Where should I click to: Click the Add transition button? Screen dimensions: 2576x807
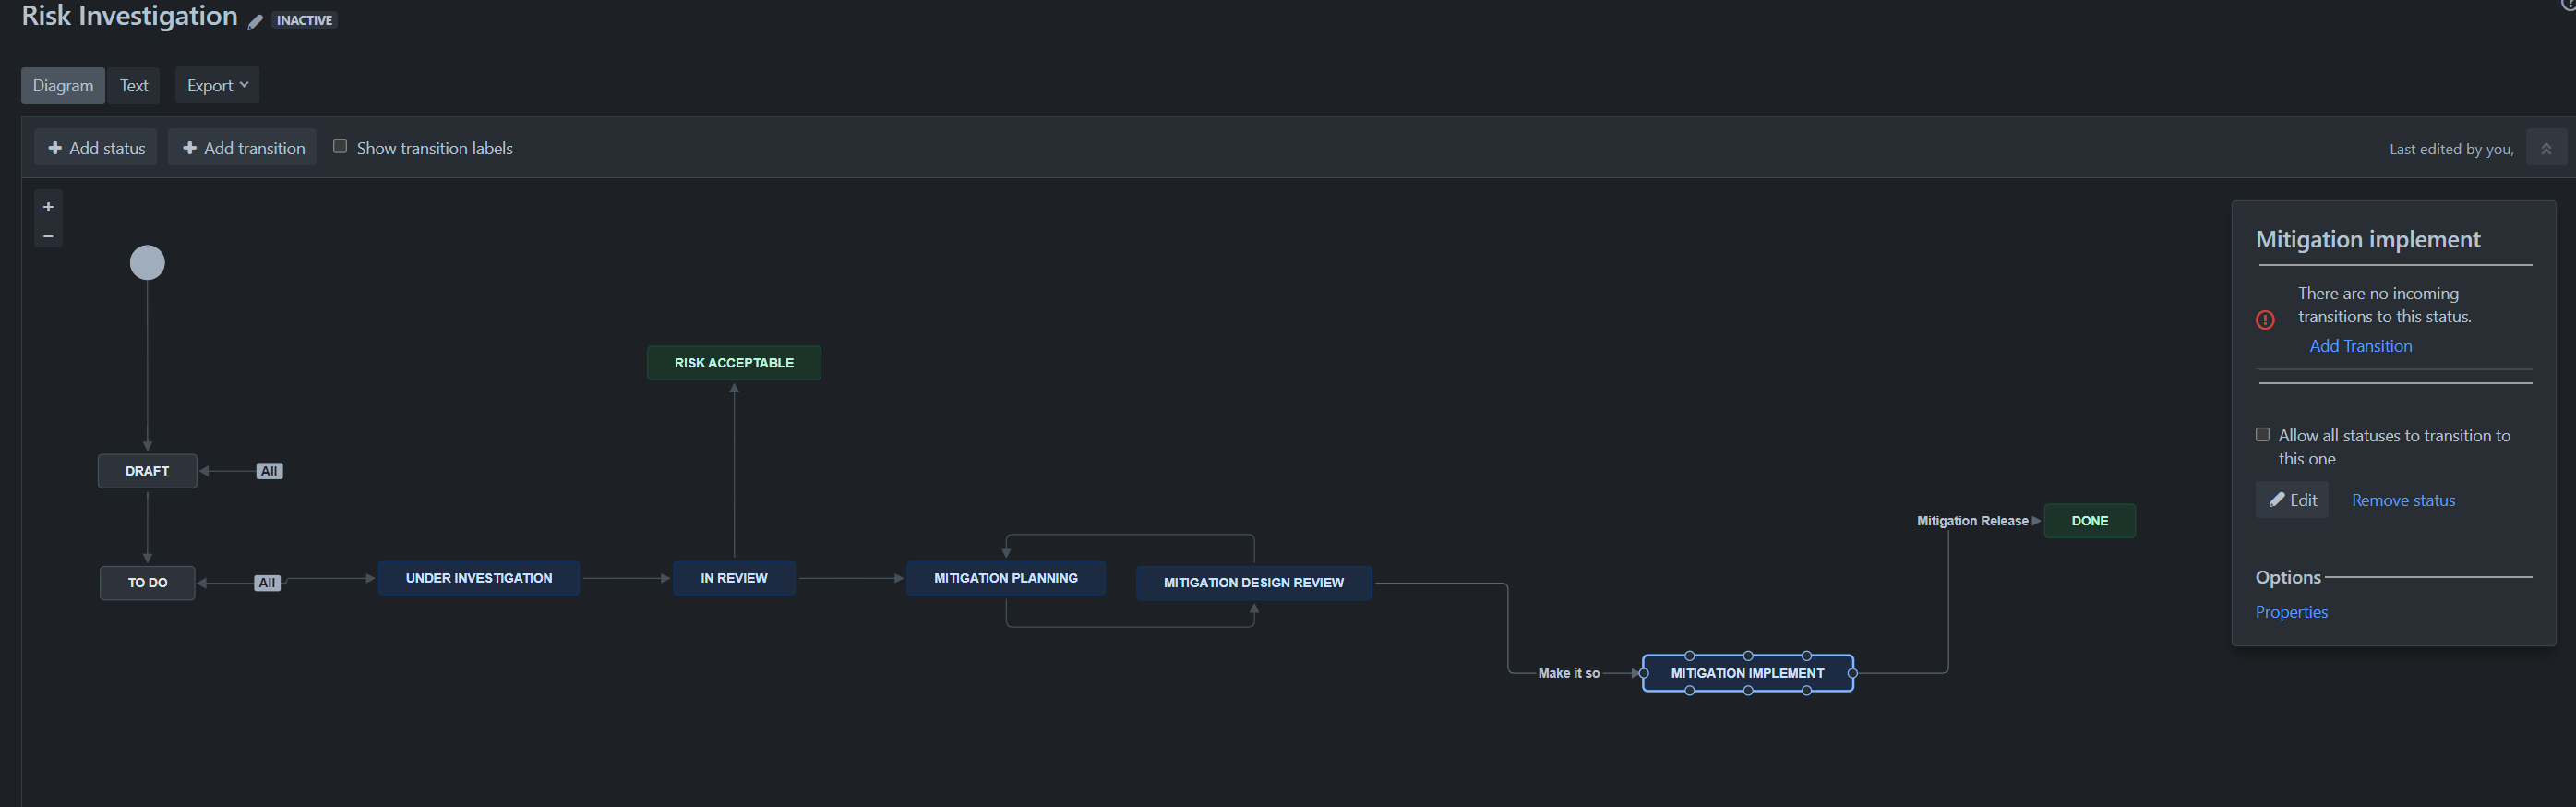point(243,148)
